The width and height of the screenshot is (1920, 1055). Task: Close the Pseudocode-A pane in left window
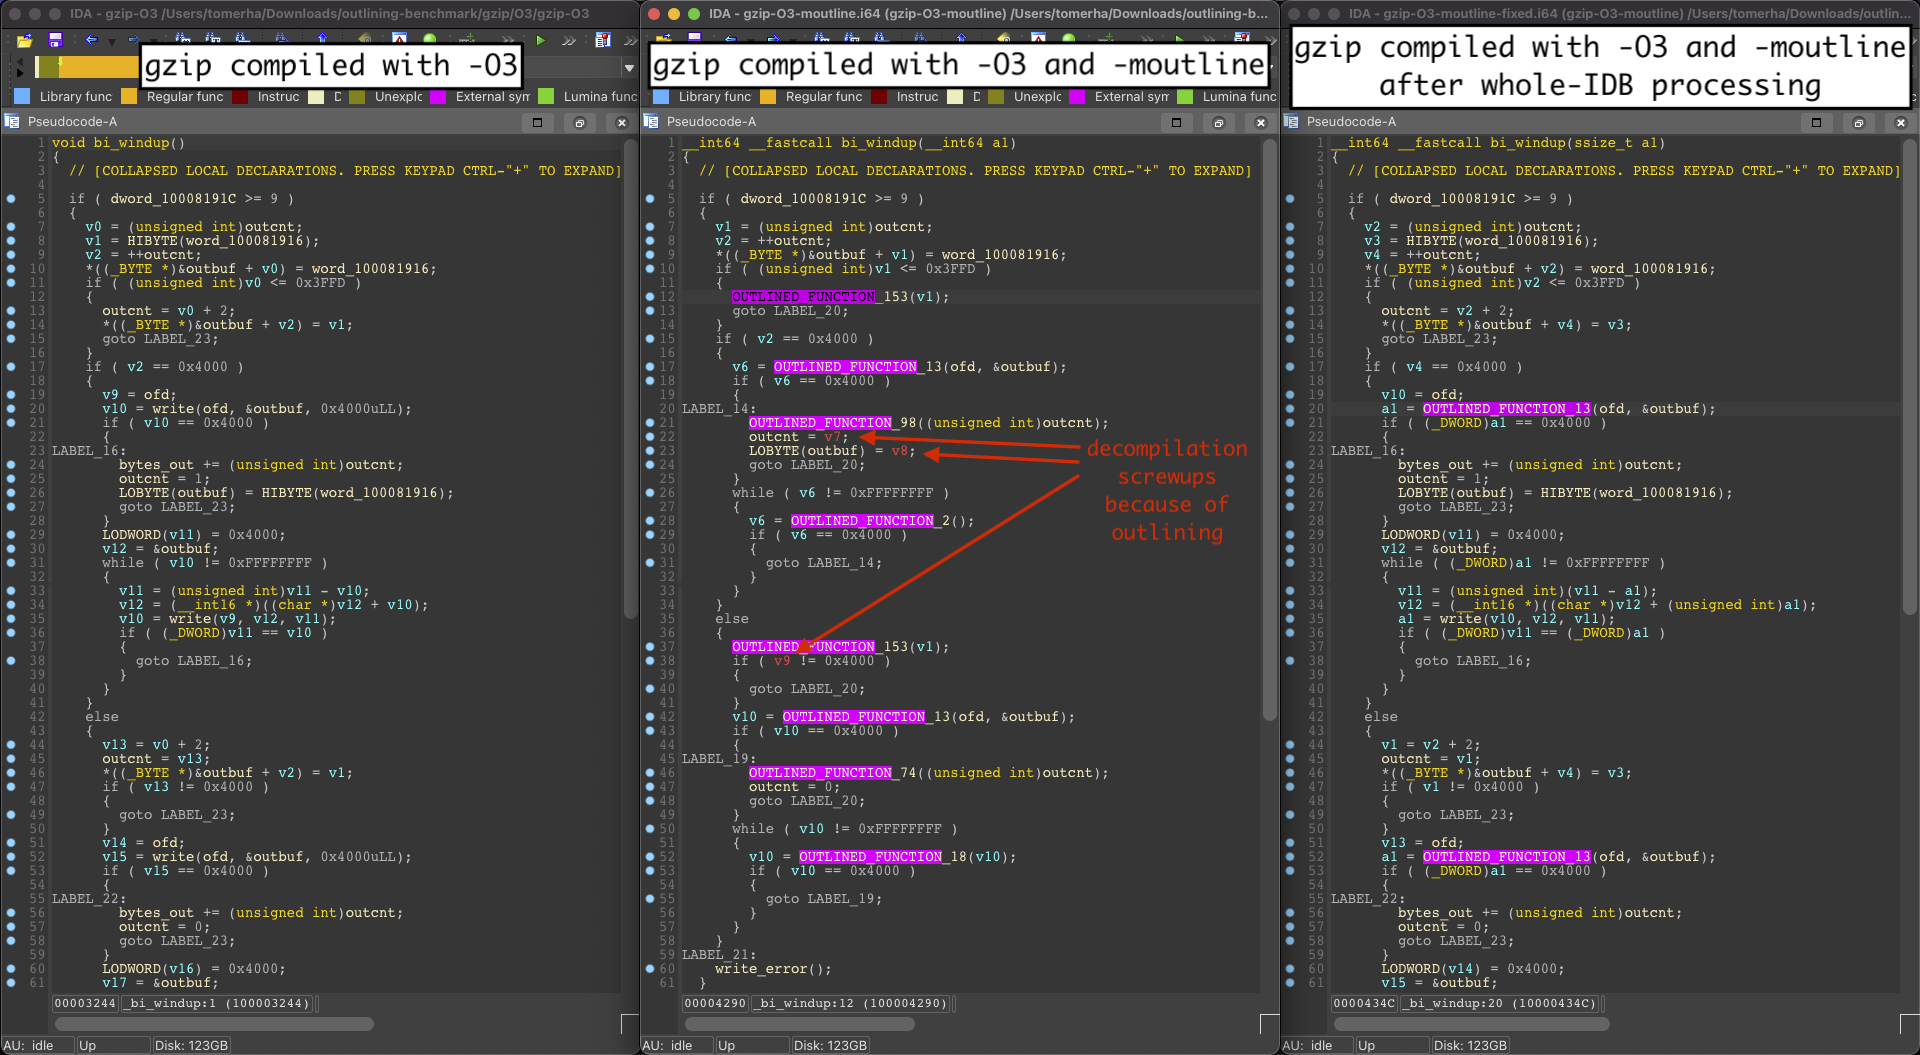point(621,122)
